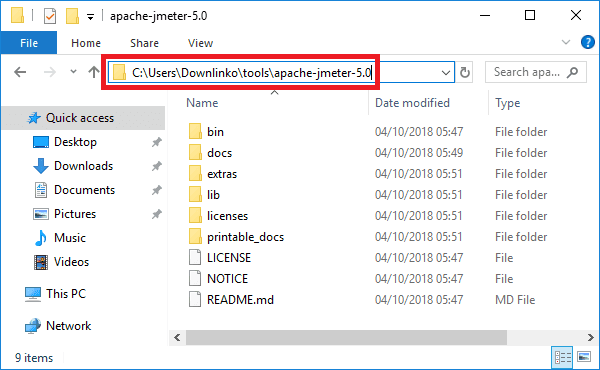The height and width of the screenshot is (370, 600).
Task: Click the search magnifier icon
Action: point(572,72)
